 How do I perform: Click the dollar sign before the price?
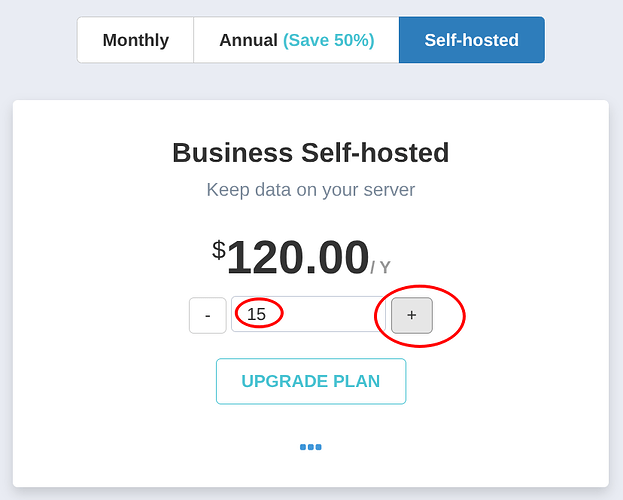coord(219,250)
